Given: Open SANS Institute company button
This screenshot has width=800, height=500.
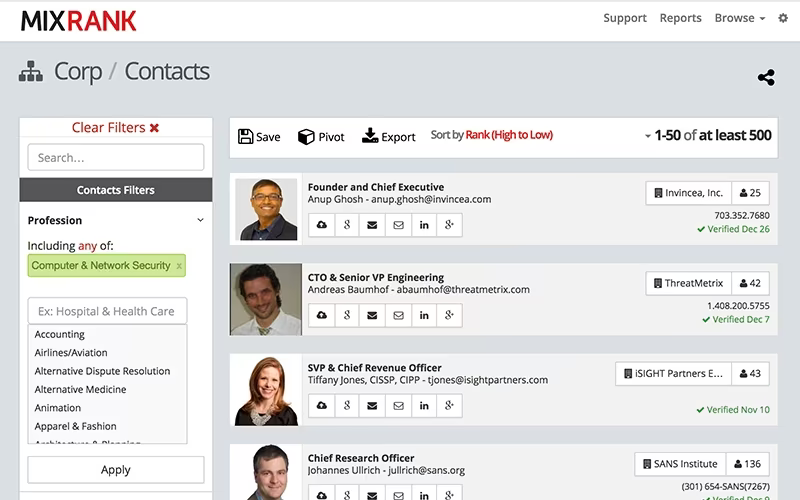Looking at the screenshot, I should tap(680, 464).
